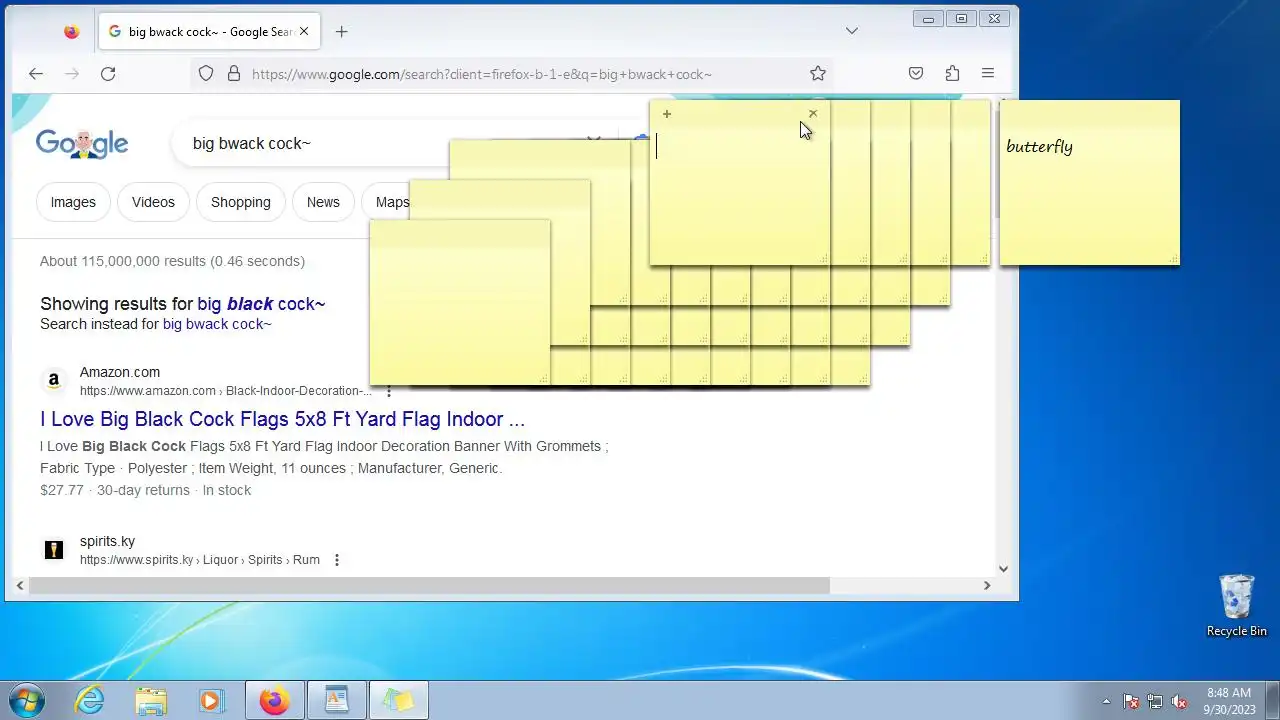This screenshot has width=1280, height=720.
Task: Open the spirits.ky result site name
Action: click(107, 541)
